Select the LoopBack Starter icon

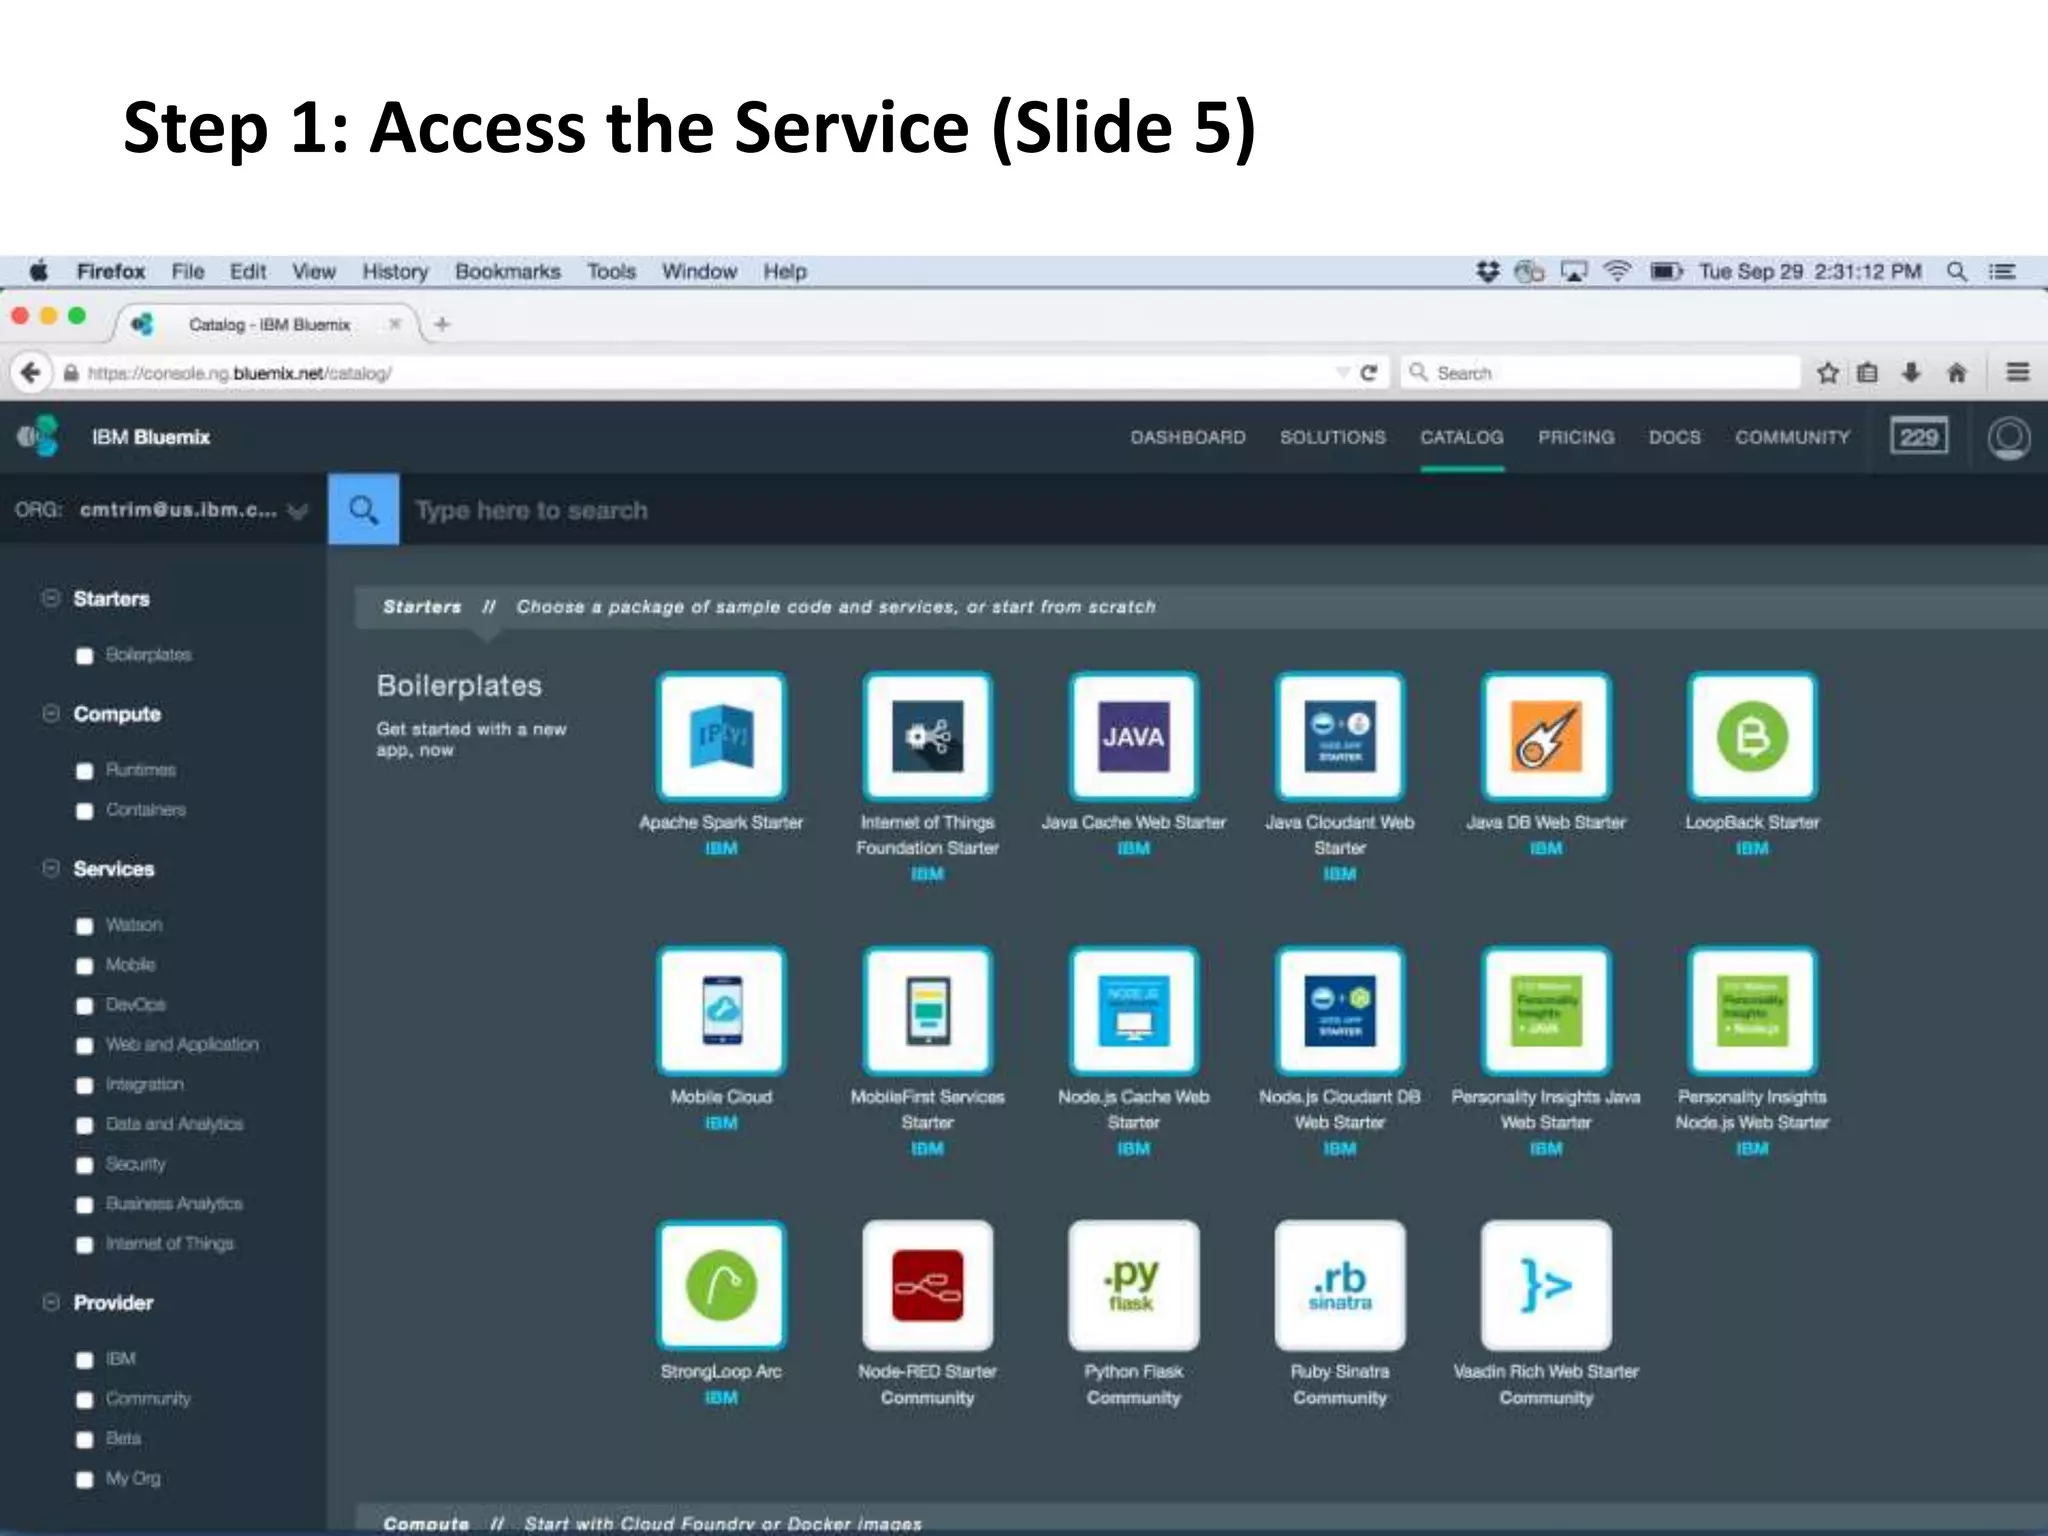[x=1752, y=737]
